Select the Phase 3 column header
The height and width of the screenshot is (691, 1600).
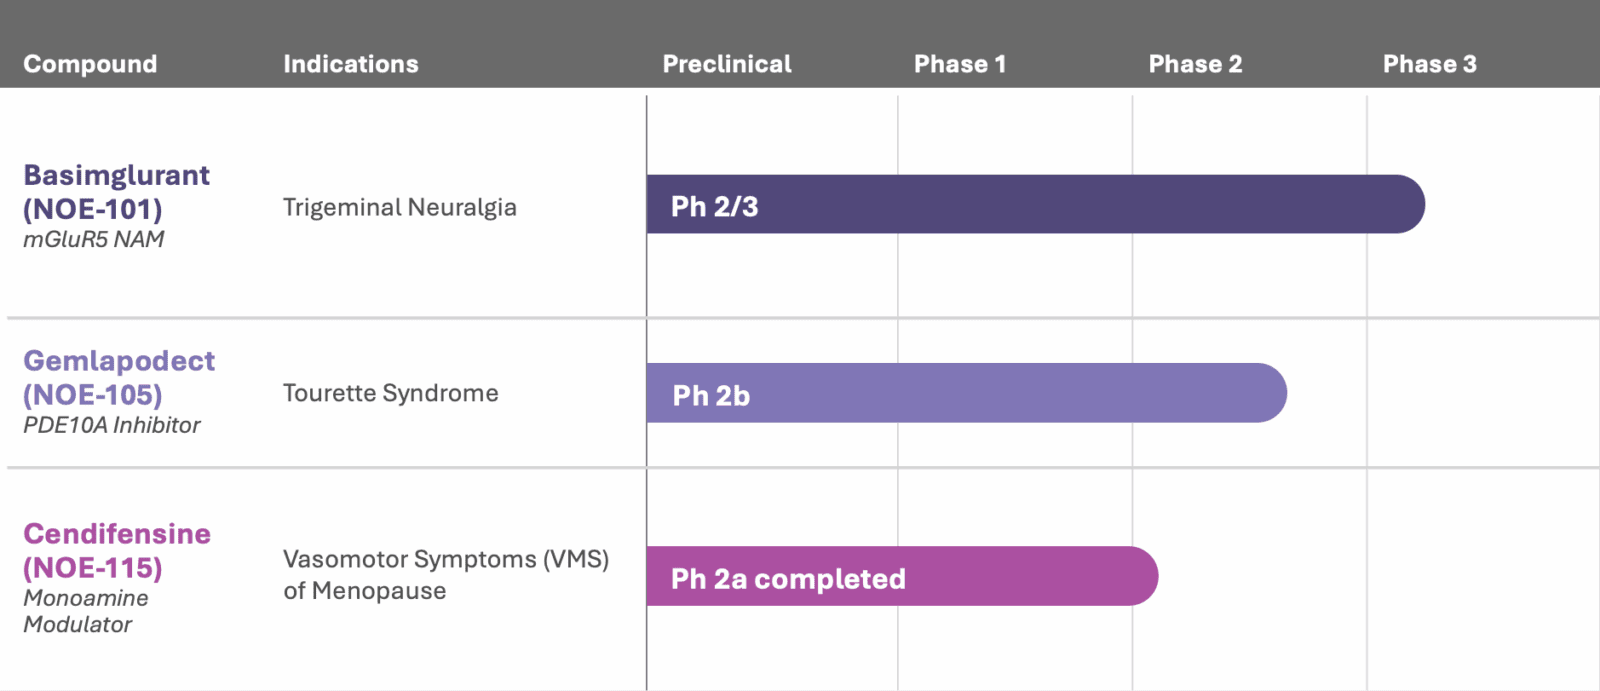[x=1429, y=64]
